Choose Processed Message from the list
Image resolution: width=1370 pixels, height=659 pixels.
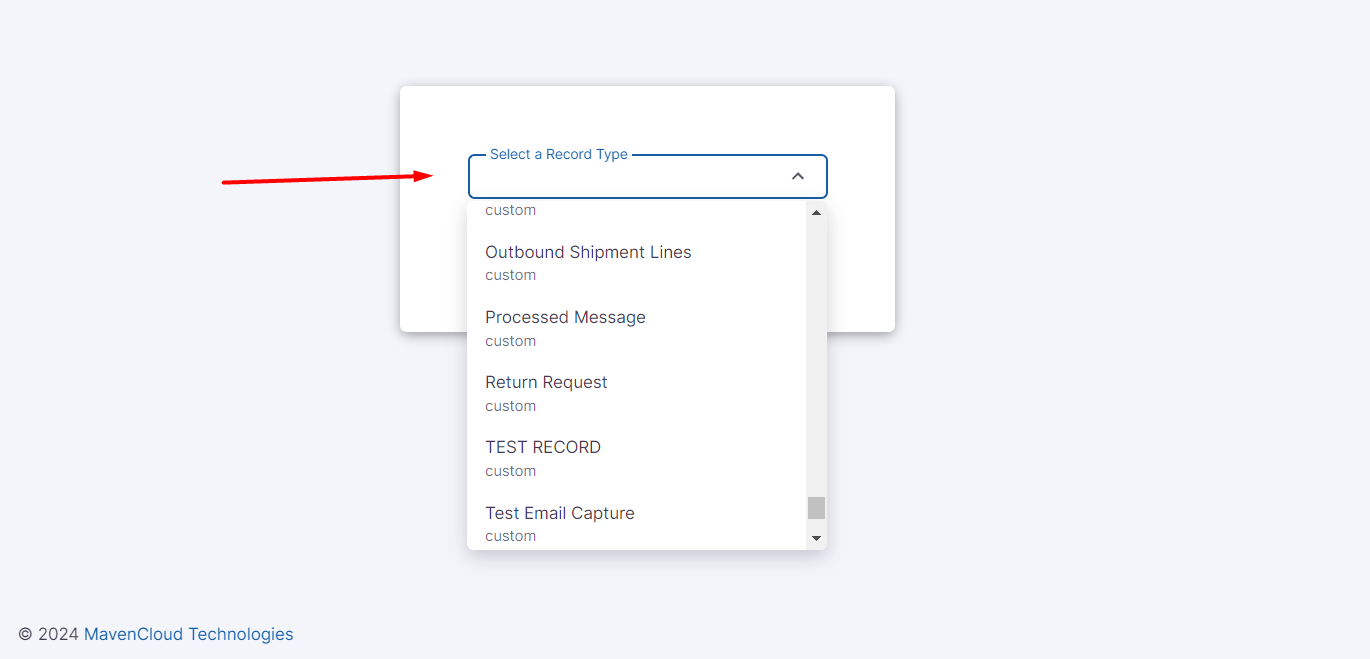click(565, 318)
